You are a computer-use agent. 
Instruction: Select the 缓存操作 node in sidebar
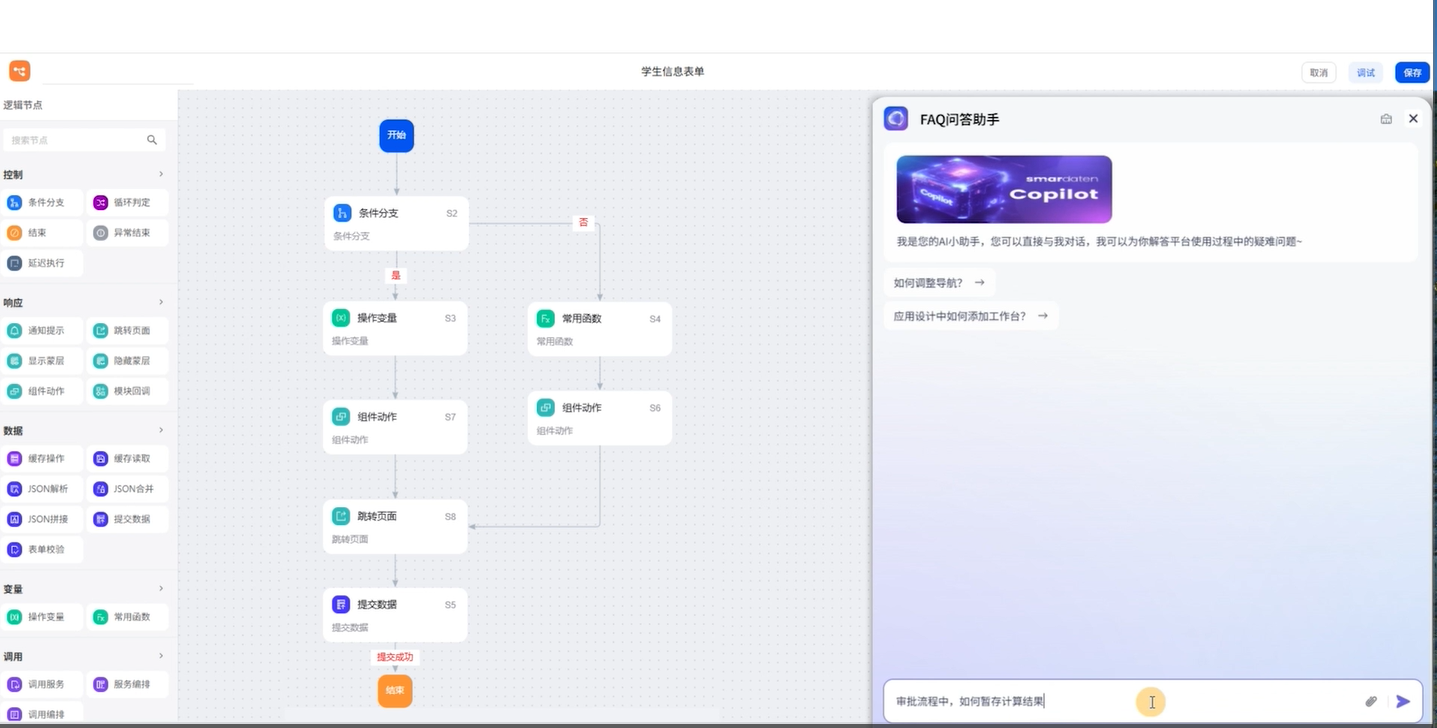[x=42, y=459]
